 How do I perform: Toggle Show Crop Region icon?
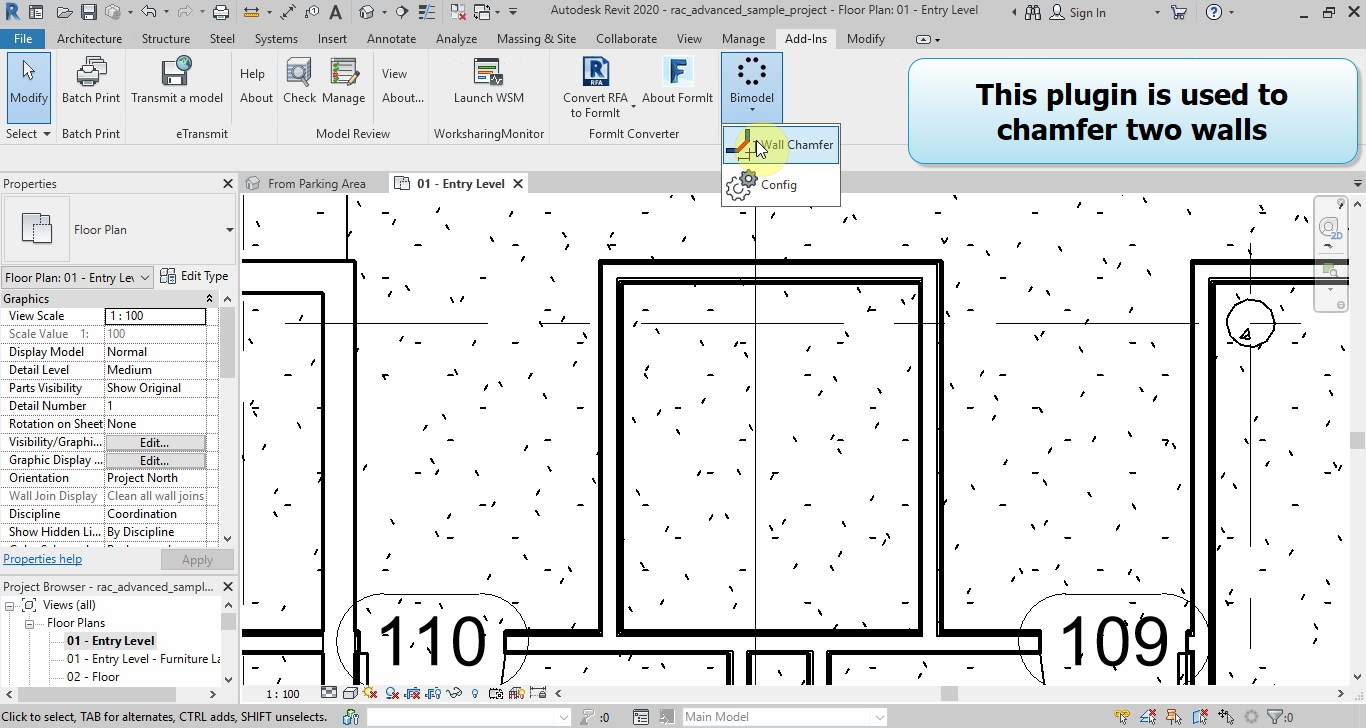pyautogui.click(x=433, y=693)
